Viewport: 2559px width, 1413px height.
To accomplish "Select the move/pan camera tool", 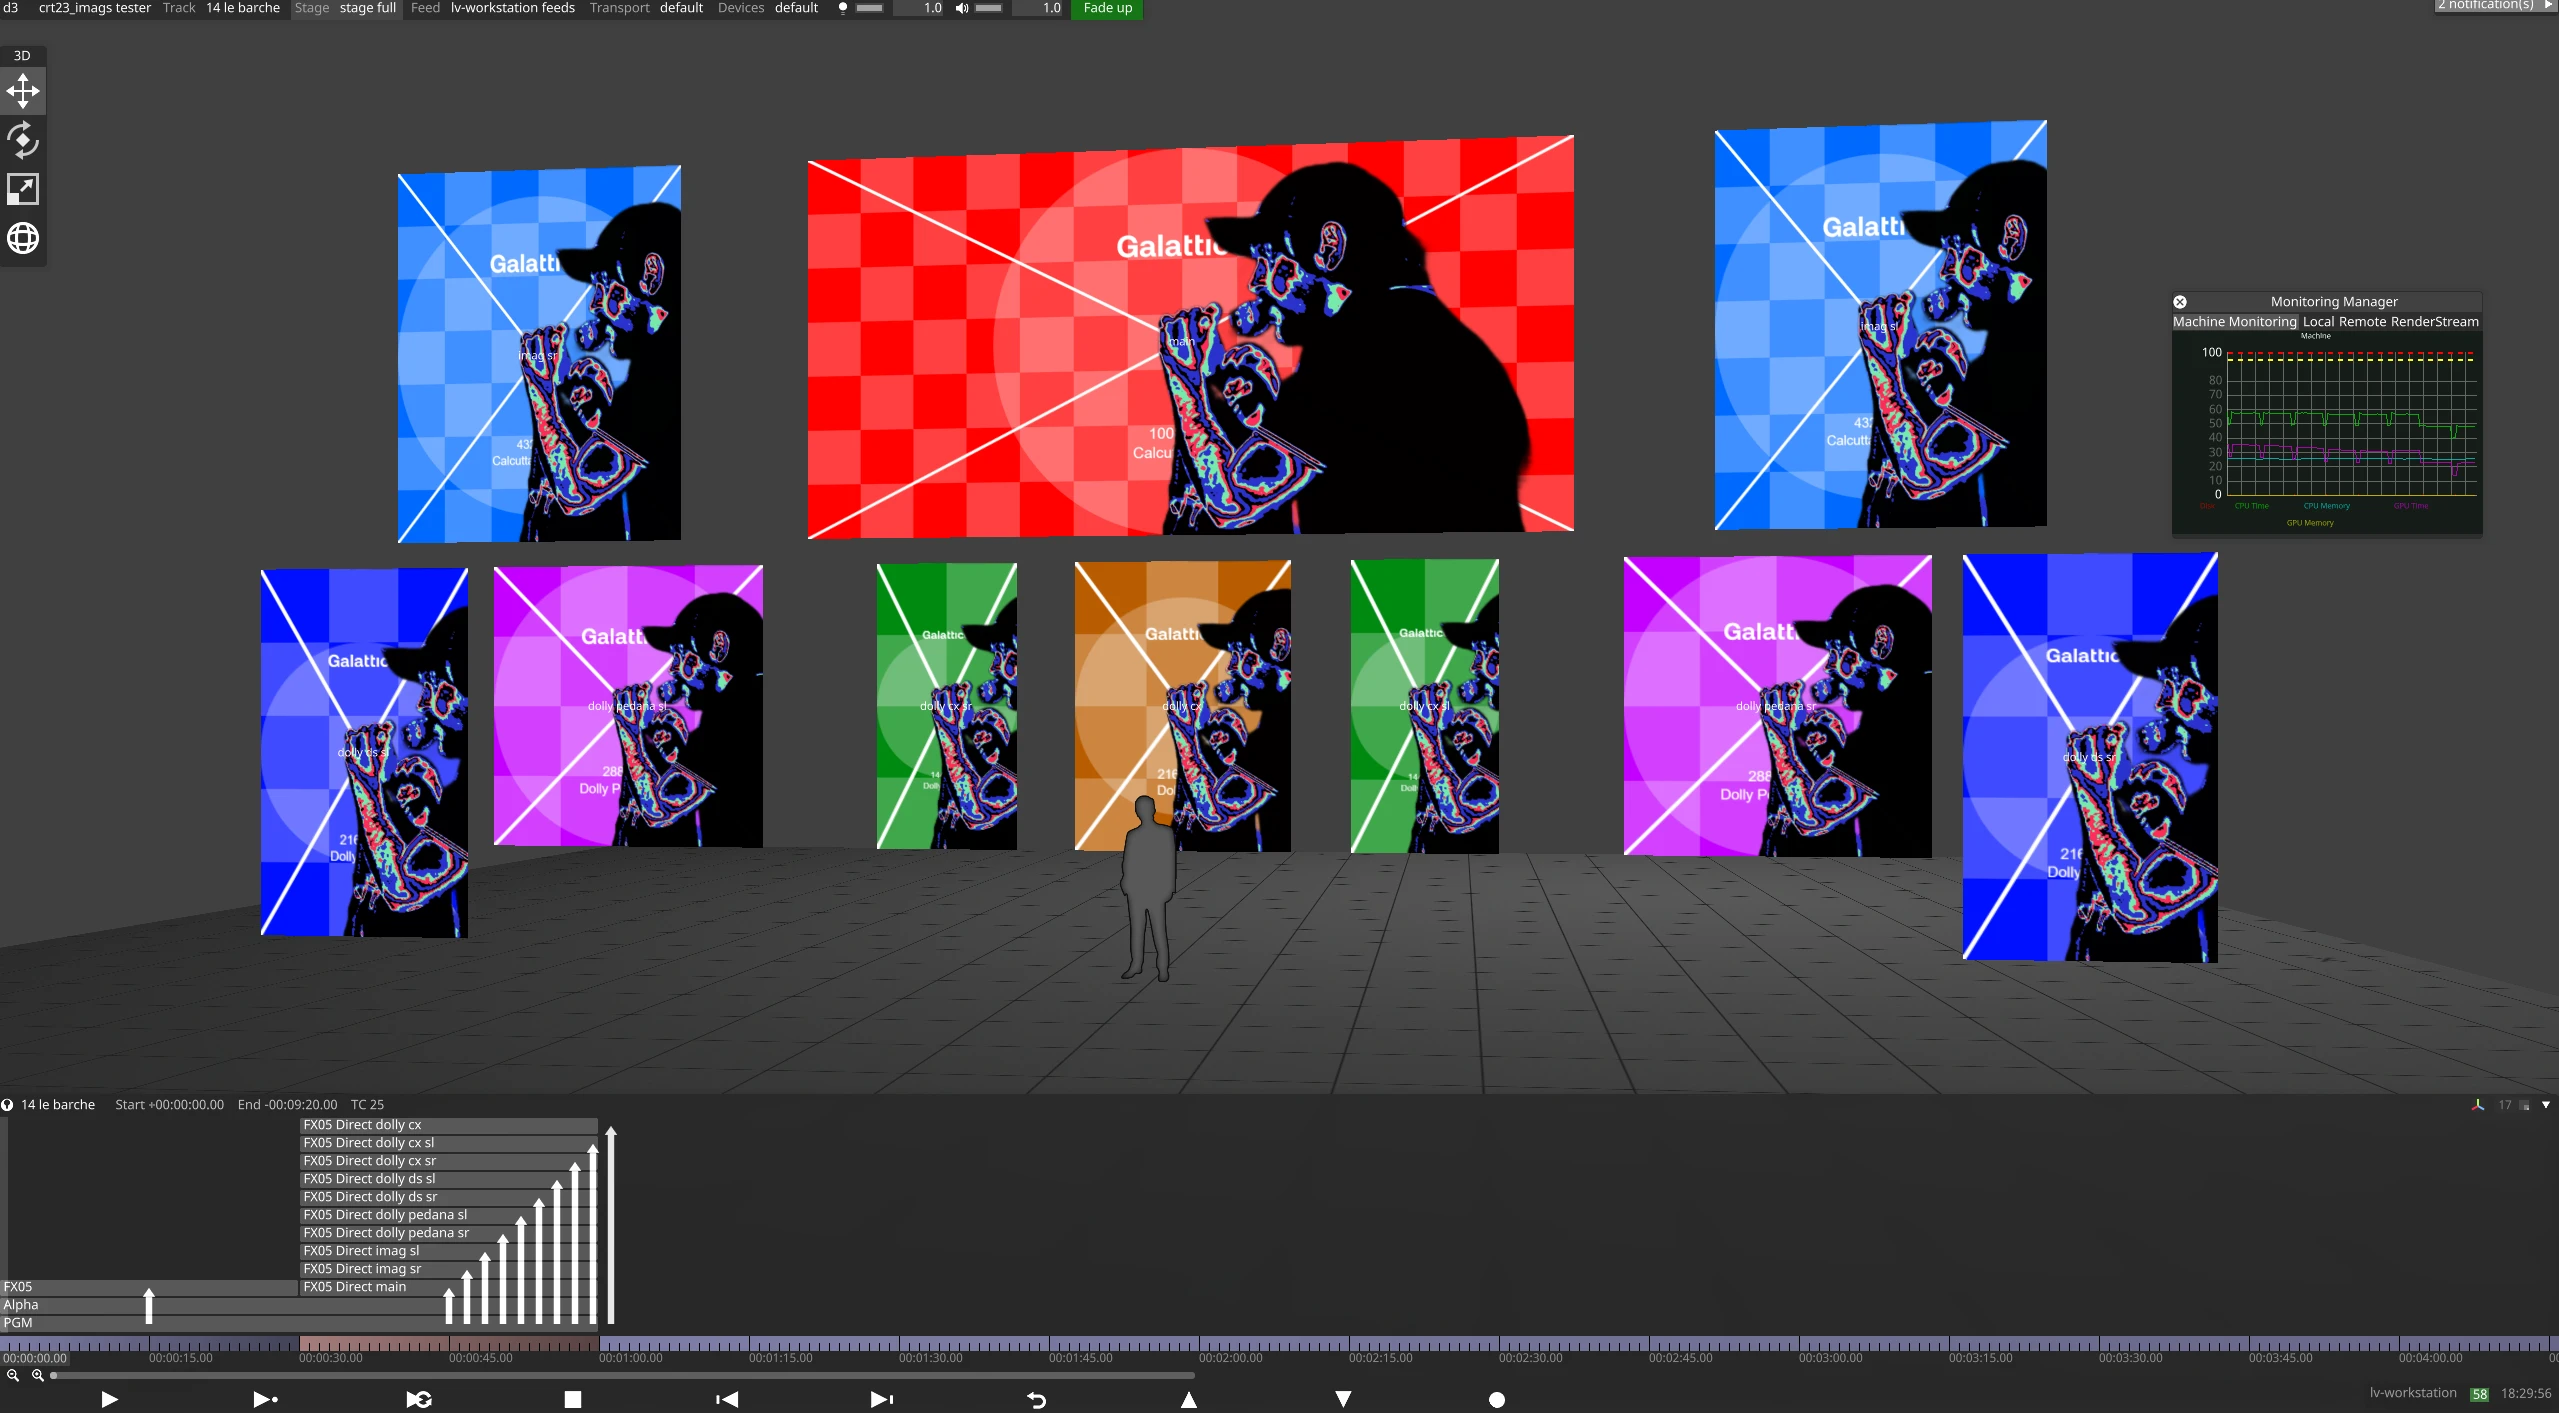I will tap(23, 92).
